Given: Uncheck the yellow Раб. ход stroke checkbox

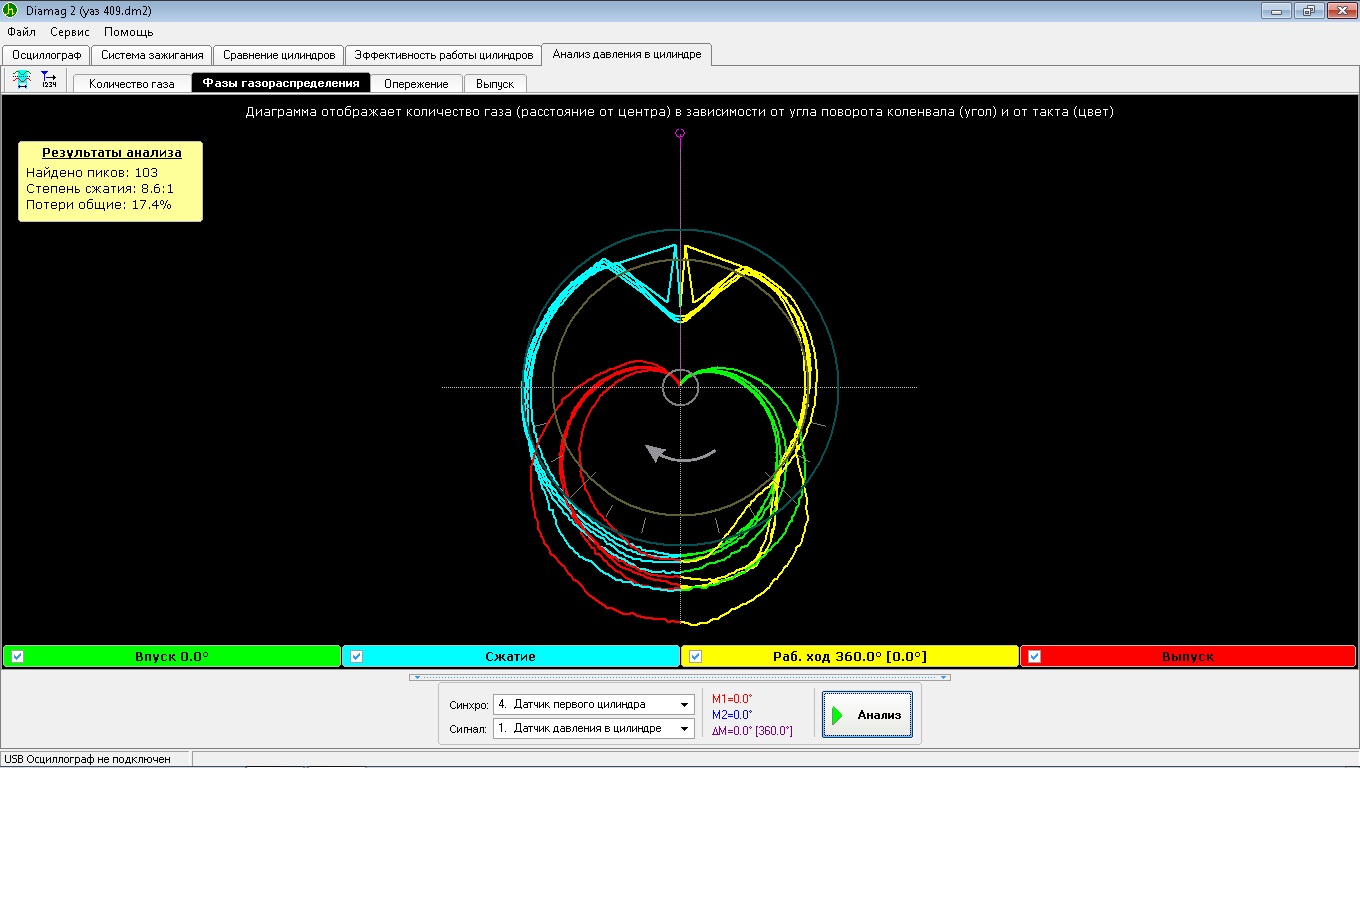Looking at the screenshot, I should 696,657.
